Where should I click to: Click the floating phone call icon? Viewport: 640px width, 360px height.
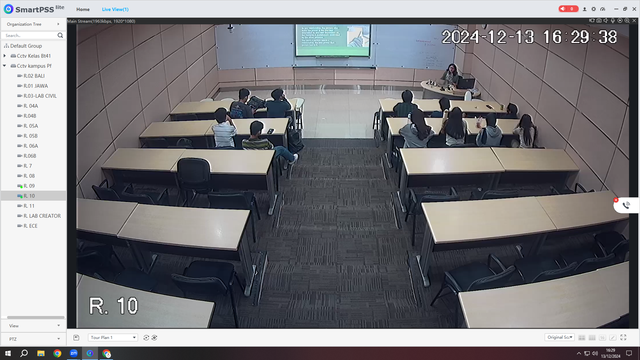(626, 205)
